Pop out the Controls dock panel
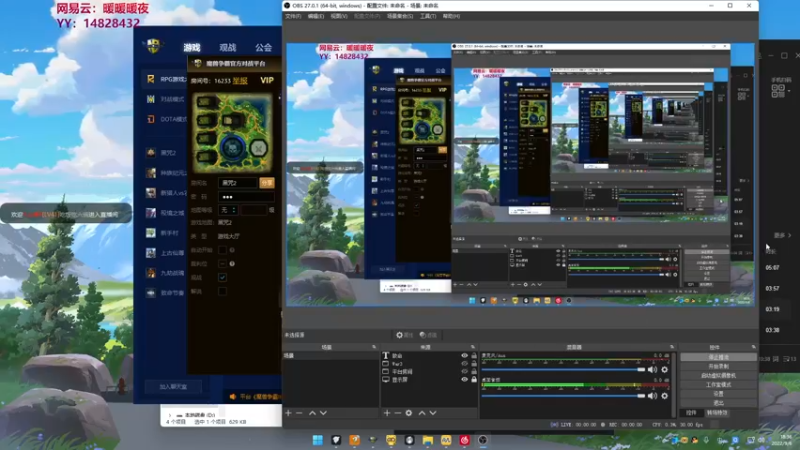 point(753,347)
